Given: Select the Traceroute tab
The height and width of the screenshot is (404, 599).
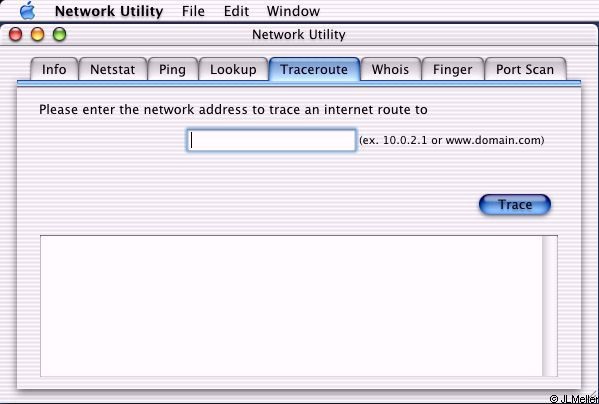Looking at the screenshot, I should point(314,69).
